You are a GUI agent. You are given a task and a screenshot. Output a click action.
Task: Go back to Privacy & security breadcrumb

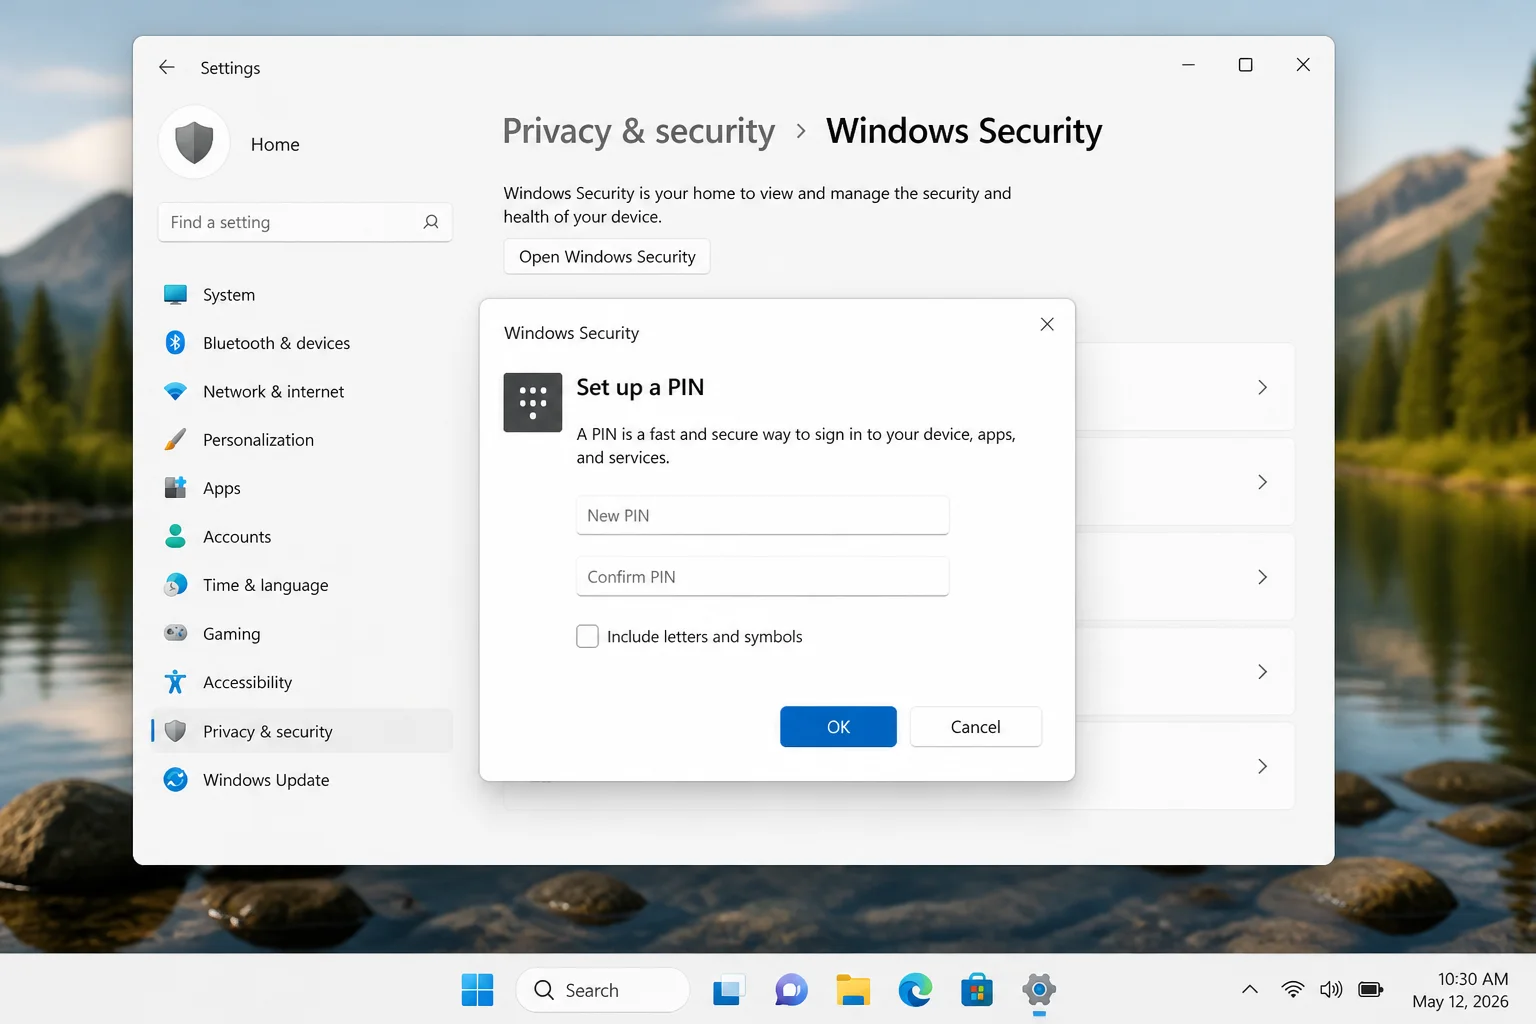tap(639, 131)
